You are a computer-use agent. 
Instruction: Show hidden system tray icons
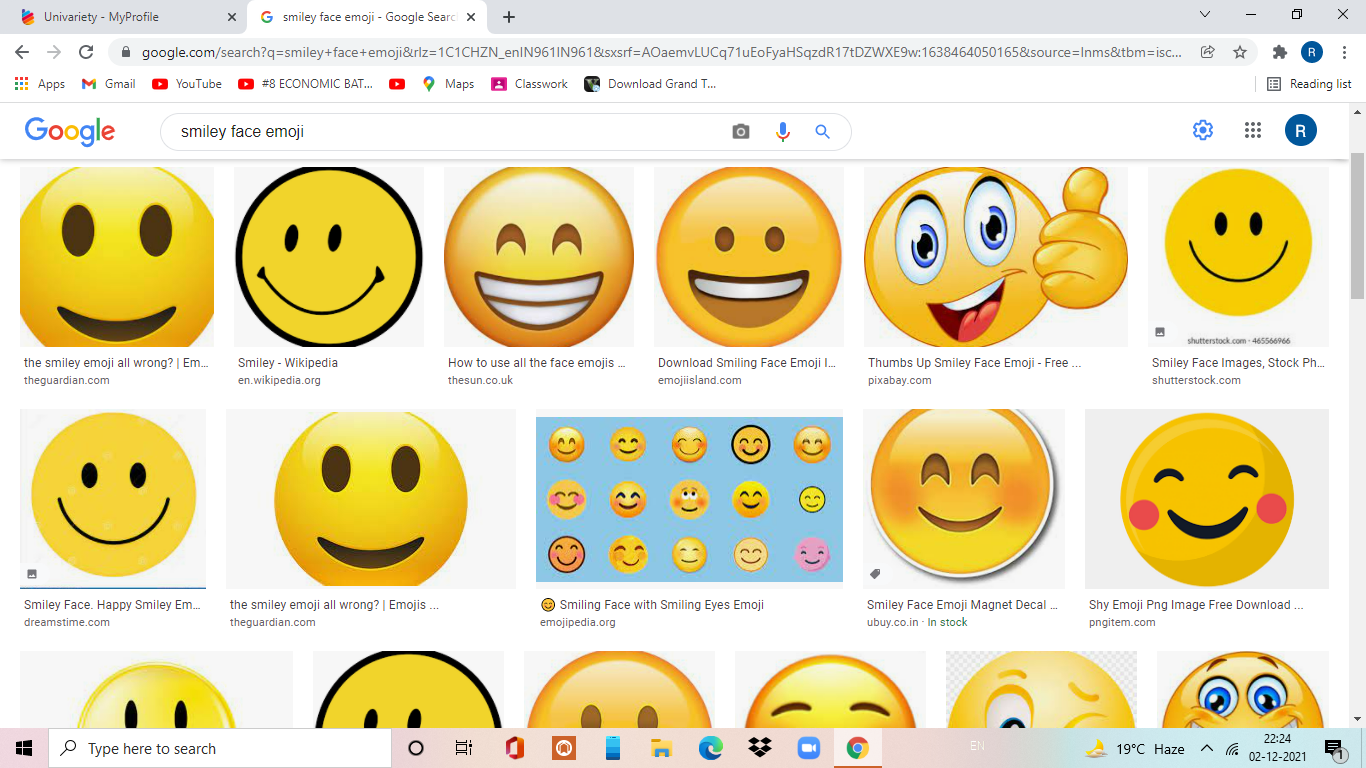point(1207,748)
